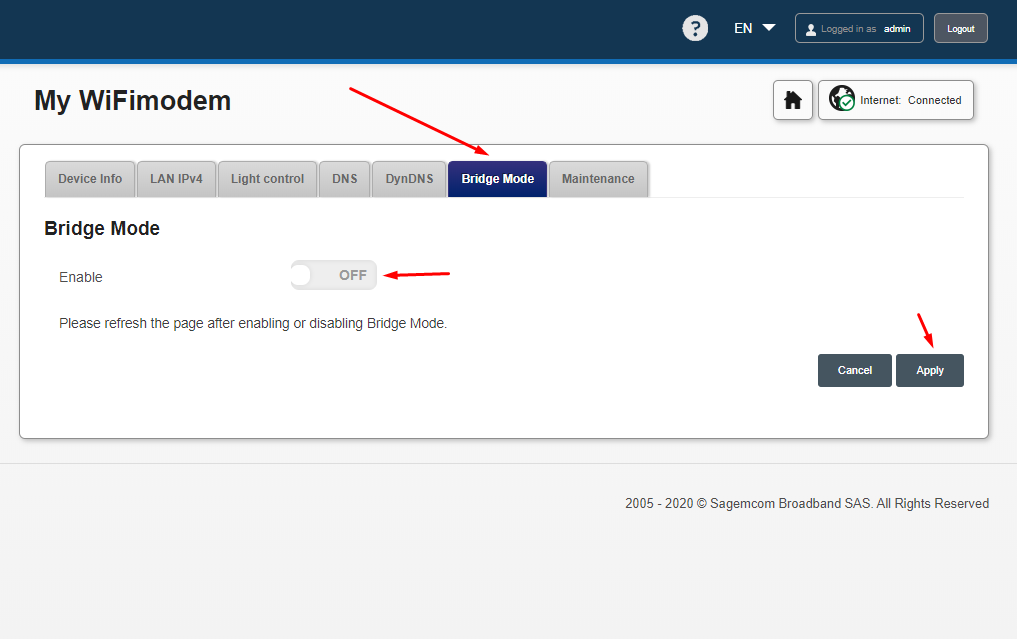Switch to the Maintenance tab
Screen dimensions: 1017x639
pos(598,179)
